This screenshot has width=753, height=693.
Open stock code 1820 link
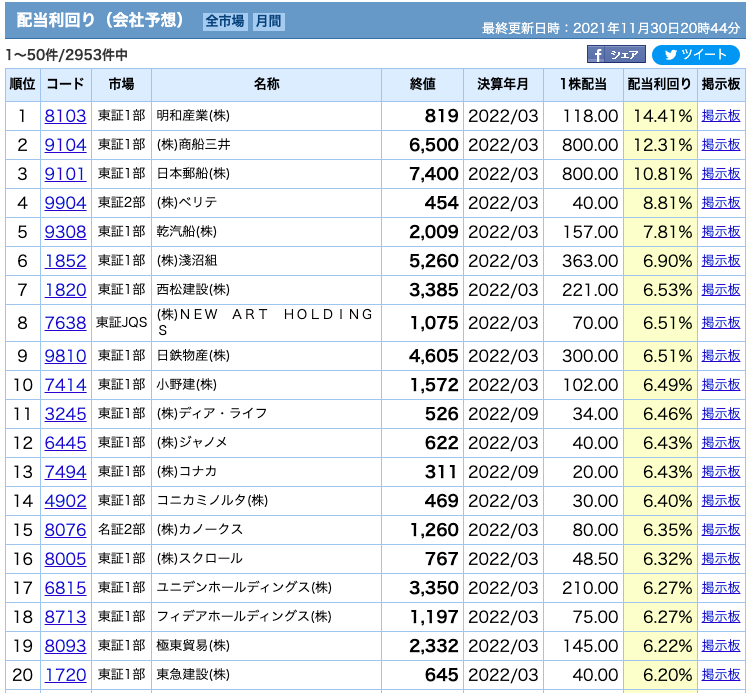(65, 290)
